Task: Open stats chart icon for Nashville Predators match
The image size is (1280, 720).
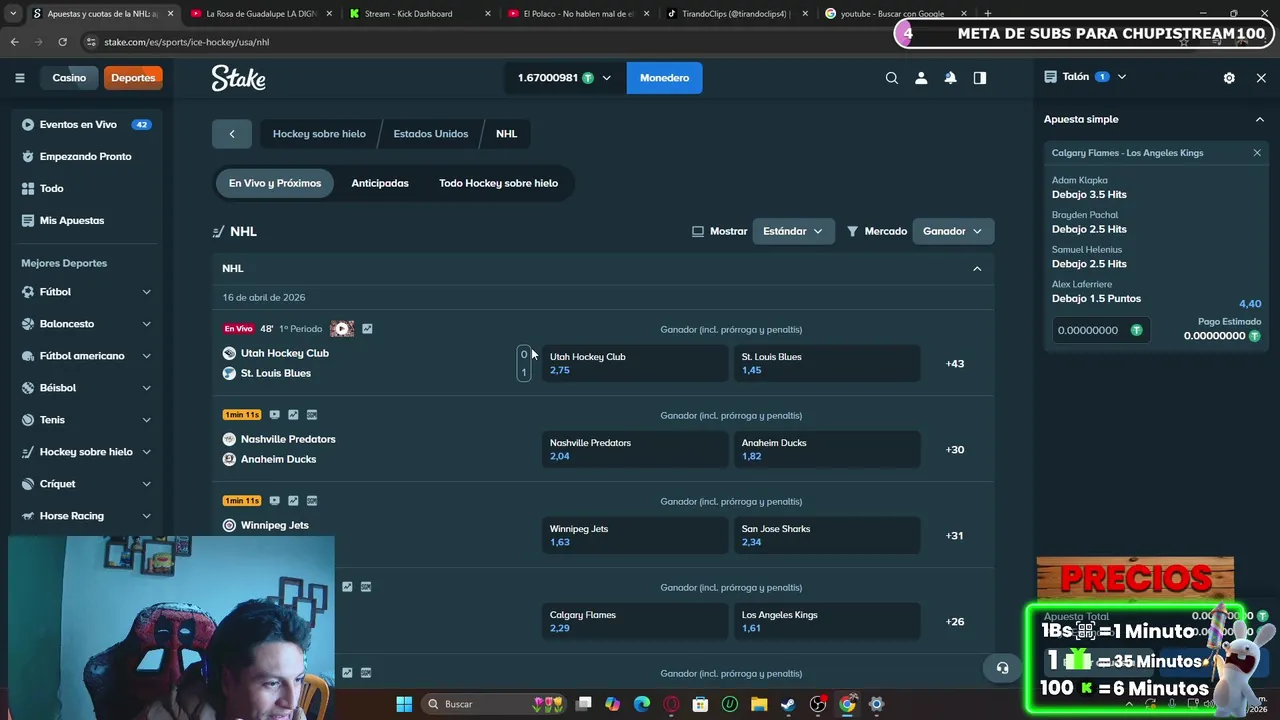Action: click(x=293, y=415)
